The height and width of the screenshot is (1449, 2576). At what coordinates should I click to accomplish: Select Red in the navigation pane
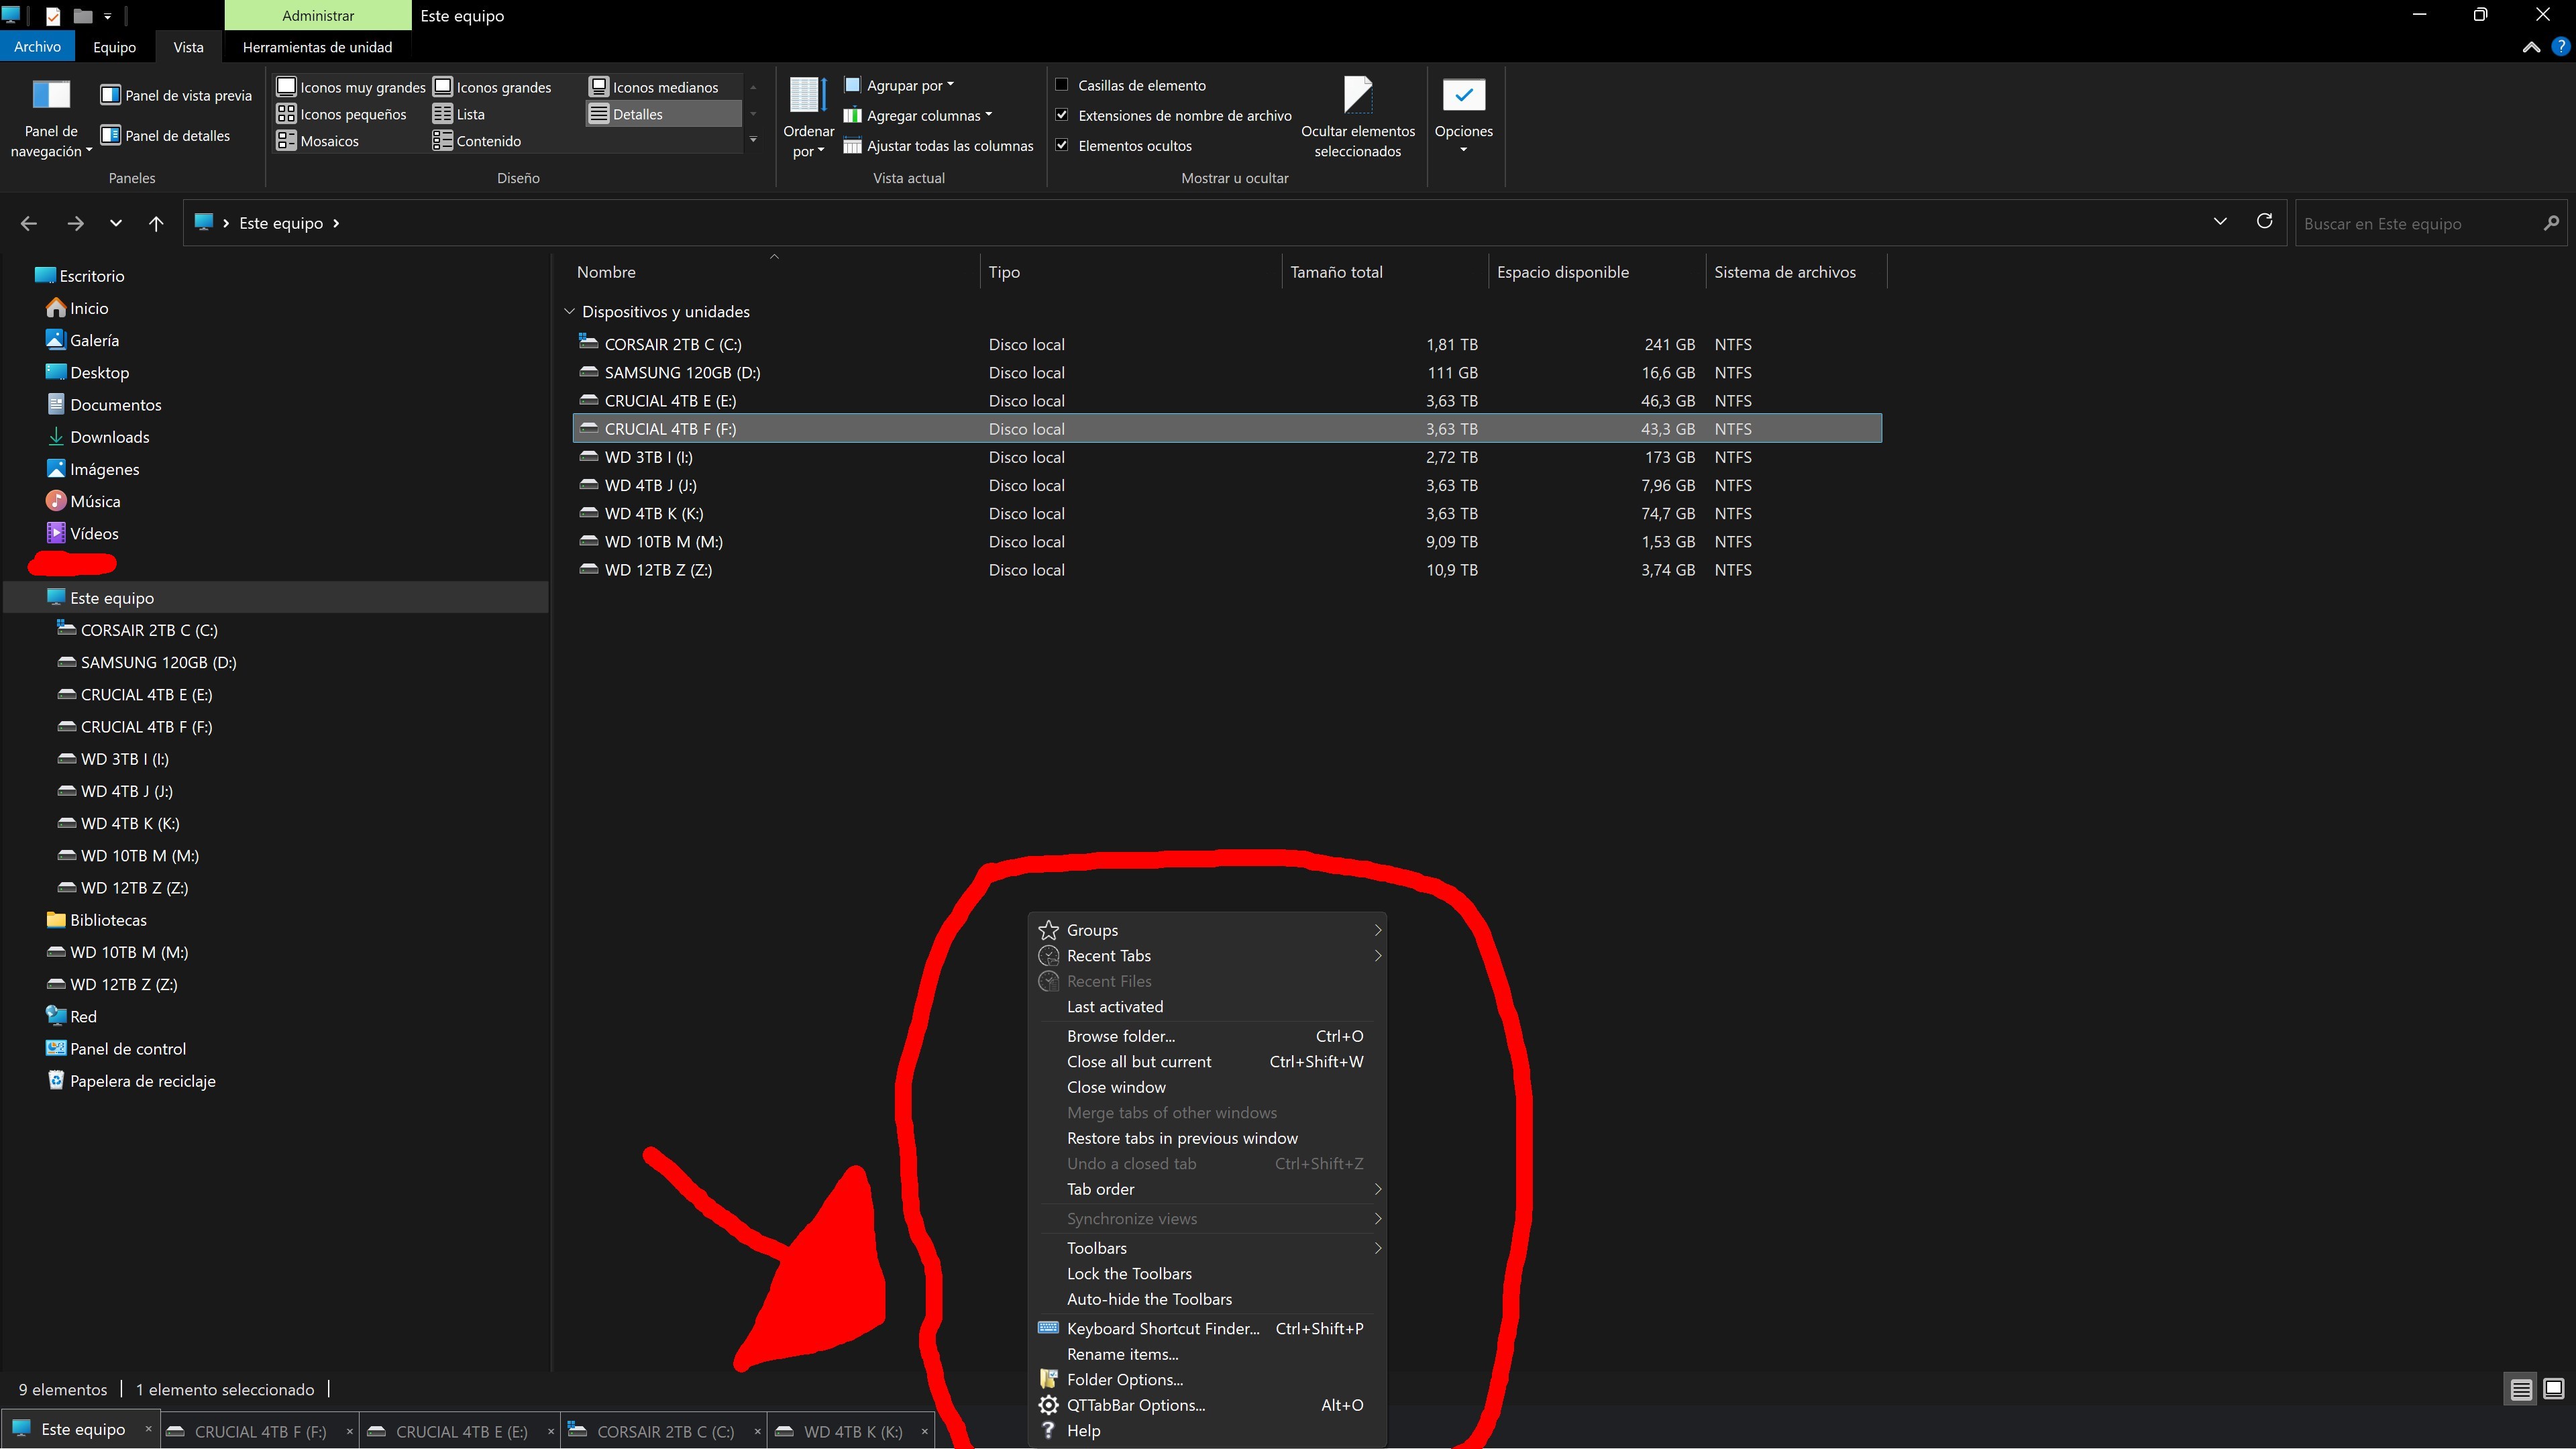(x=72, y=1017)
